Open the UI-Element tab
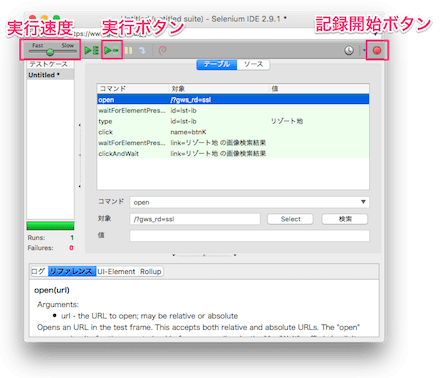Image resolution: width=440 pixels, height=378 pixels. [116, 271]
